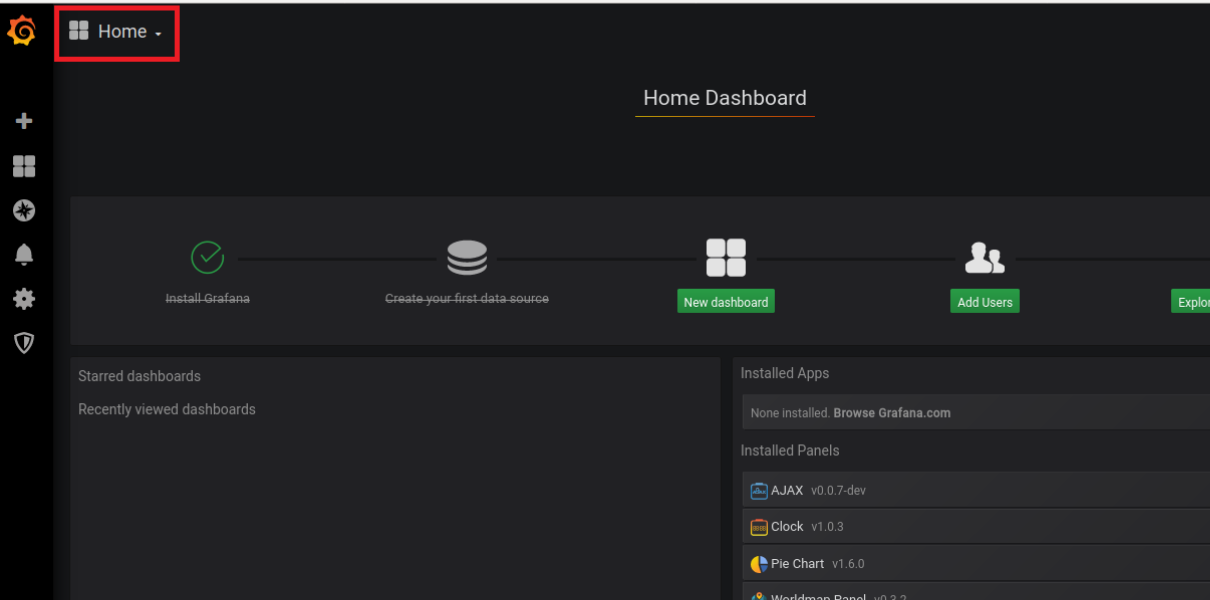This screenshot has height=600, width=1210.
Task: Click the Starred dashboards heading
Action: (139, 376)
